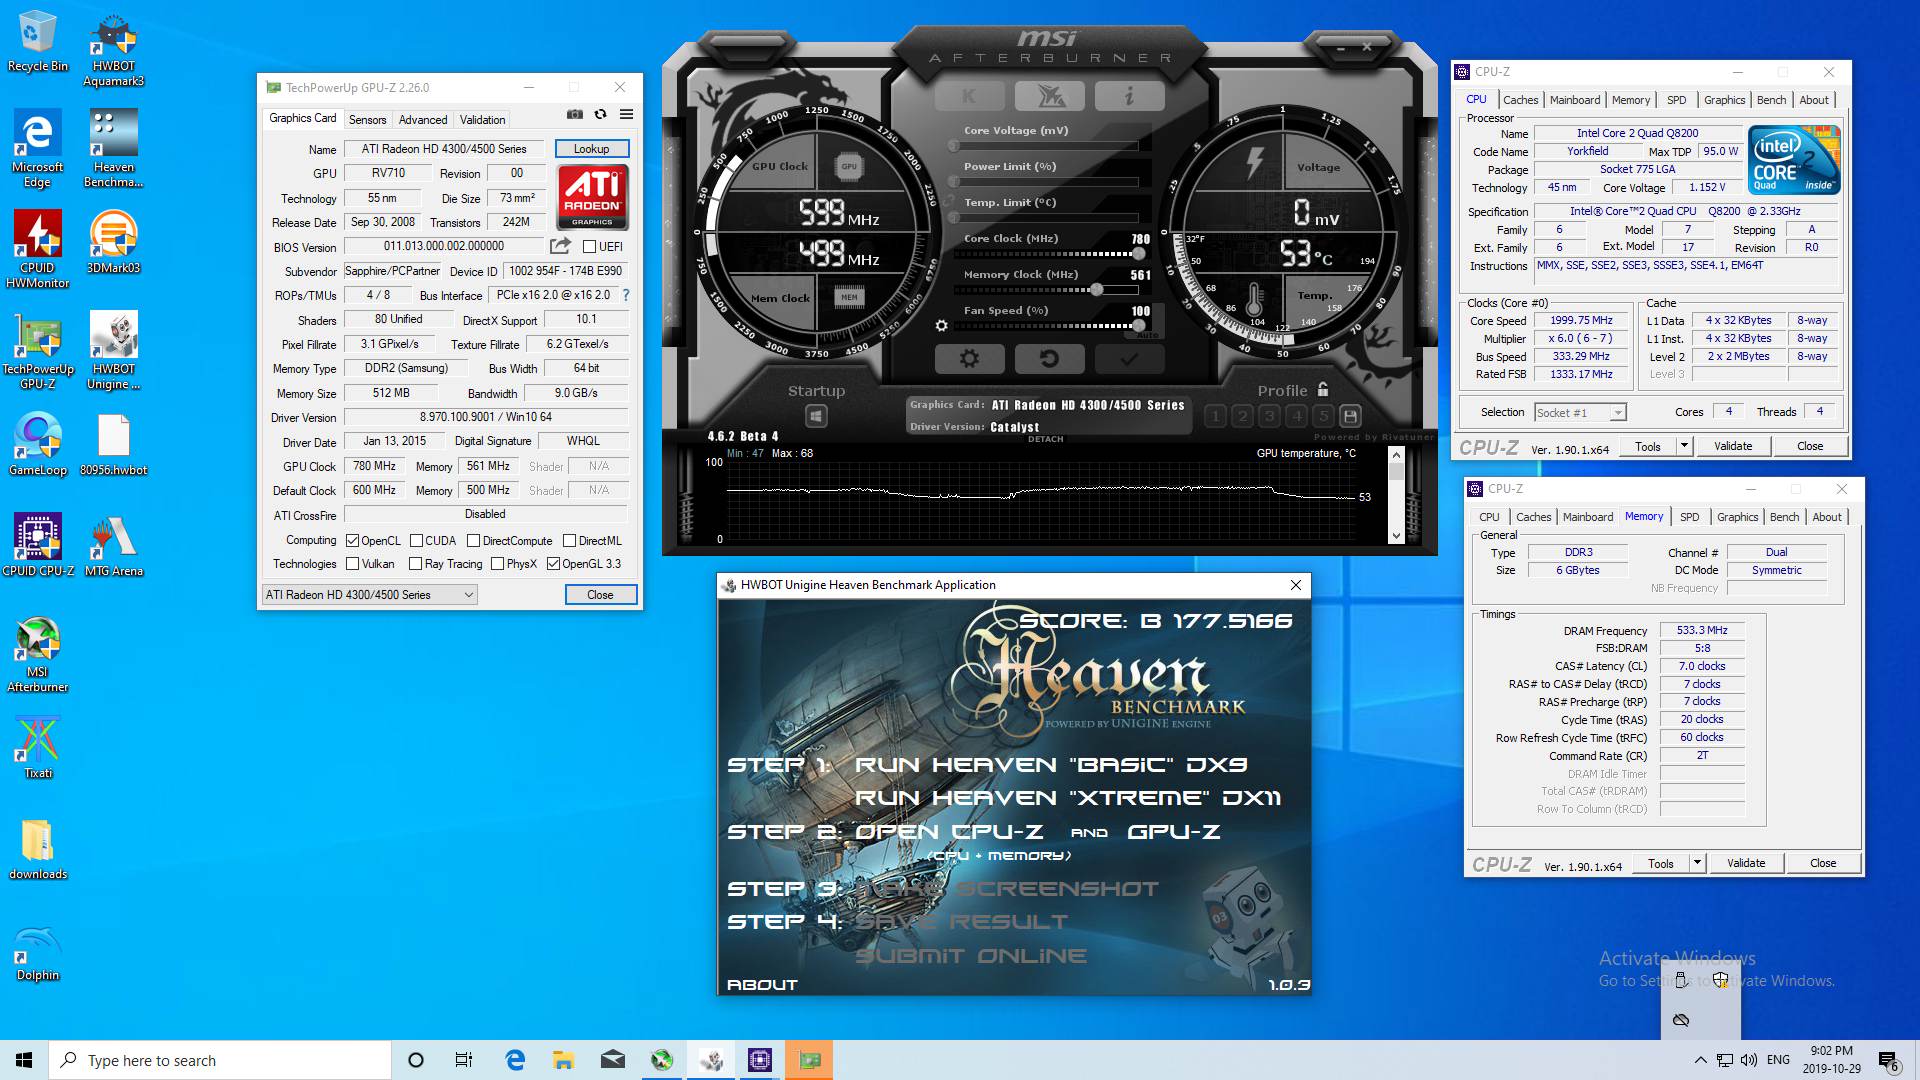Open Tools dropdown arrow in lower CPU-Z
This screenshot has height=1080, width=1920.
point(1697,863)
